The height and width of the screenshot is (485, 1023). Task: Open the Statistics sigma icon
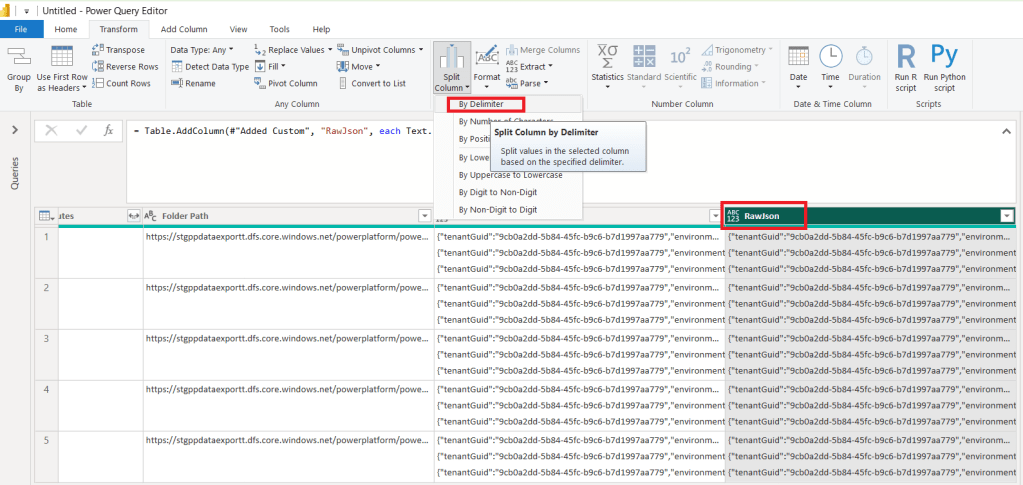tap(607, 56)
